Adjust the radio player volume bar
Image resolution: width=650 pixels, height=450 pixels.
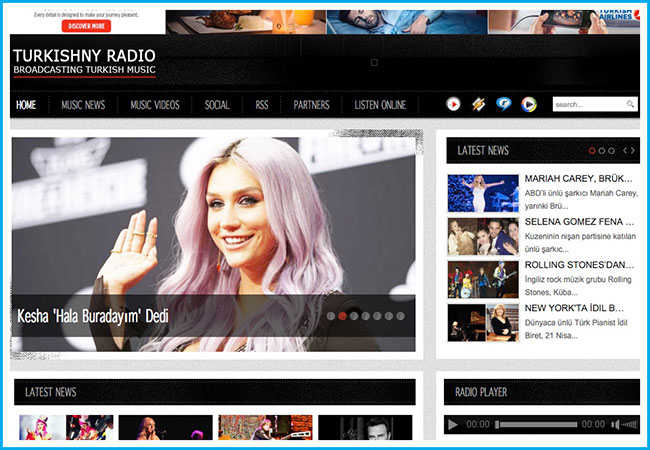click(629, 424)
